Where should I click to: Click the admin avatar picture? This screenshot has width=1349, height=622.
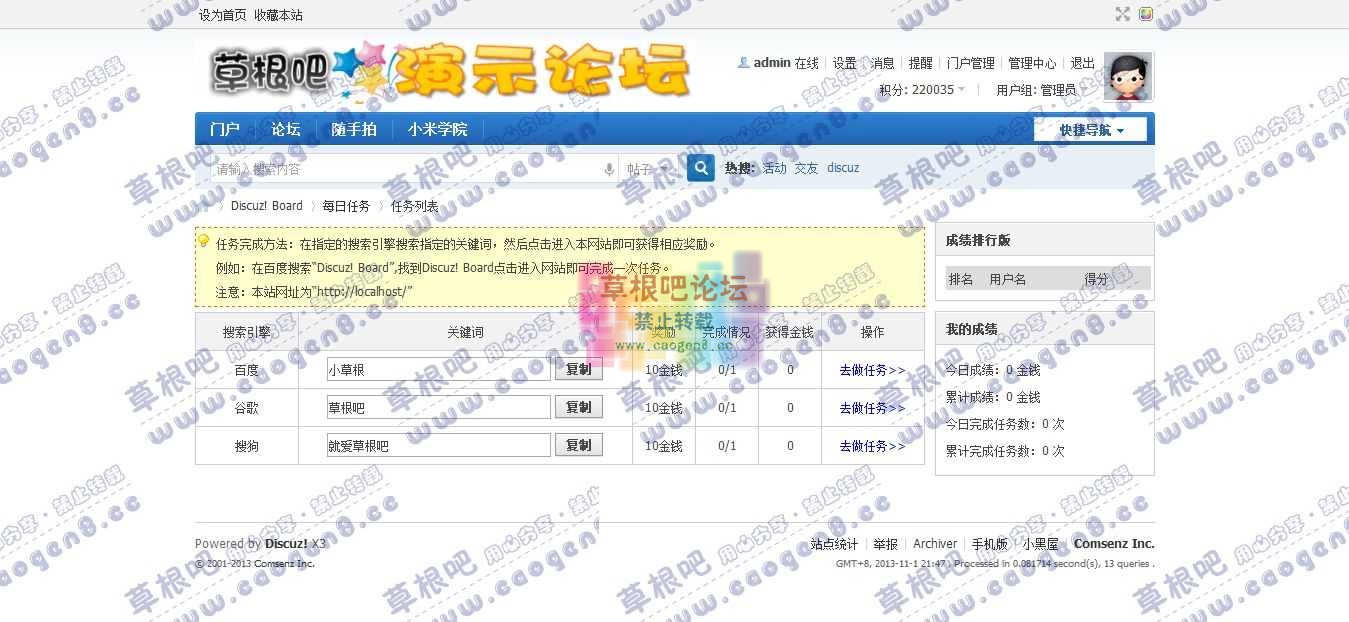pyautogui.click(x=1128, y=75)
